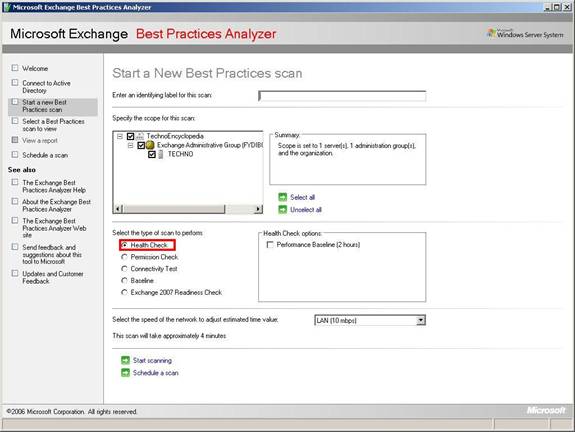Click the Start scanning green arrow icon
This screenshot has height=432, width=575.
(x=125, y=360)
